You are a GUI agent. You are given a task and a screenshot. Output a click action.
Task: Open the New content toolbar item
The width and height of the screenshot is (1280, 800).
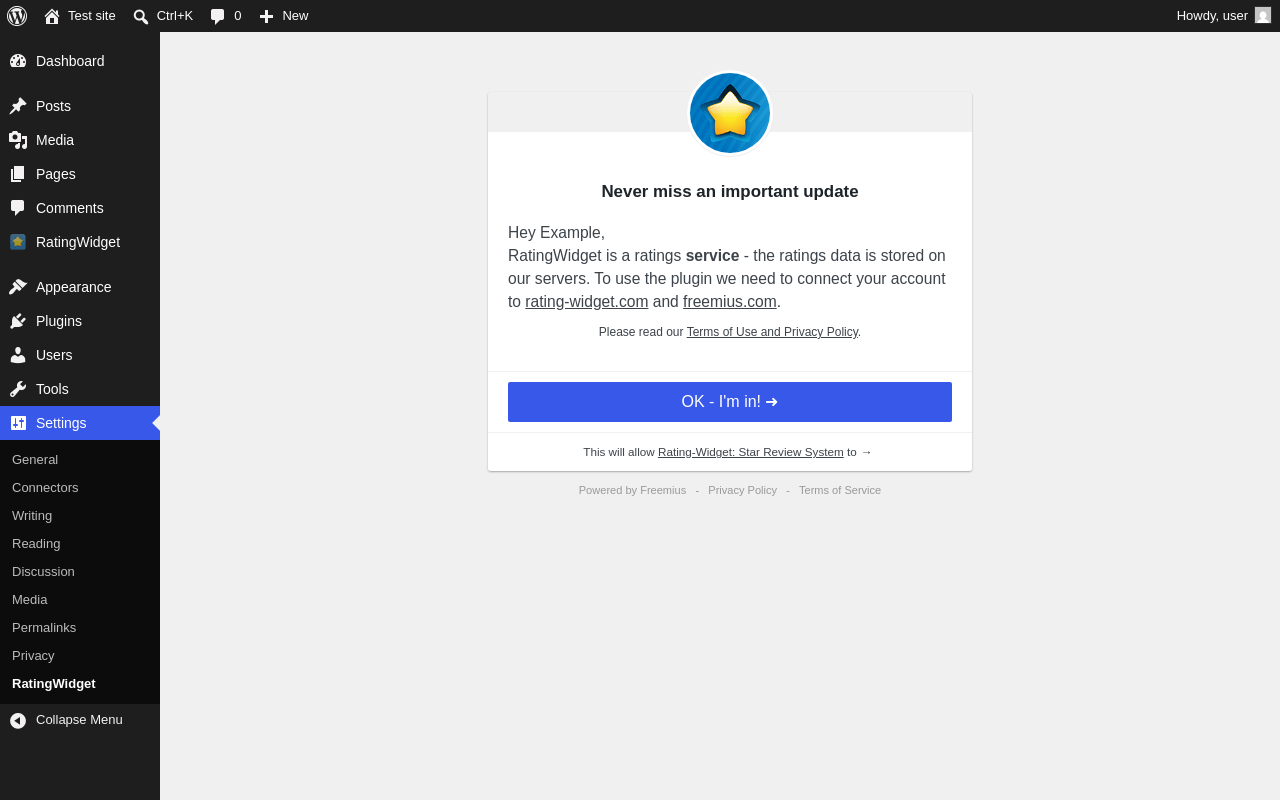(284, 16)
